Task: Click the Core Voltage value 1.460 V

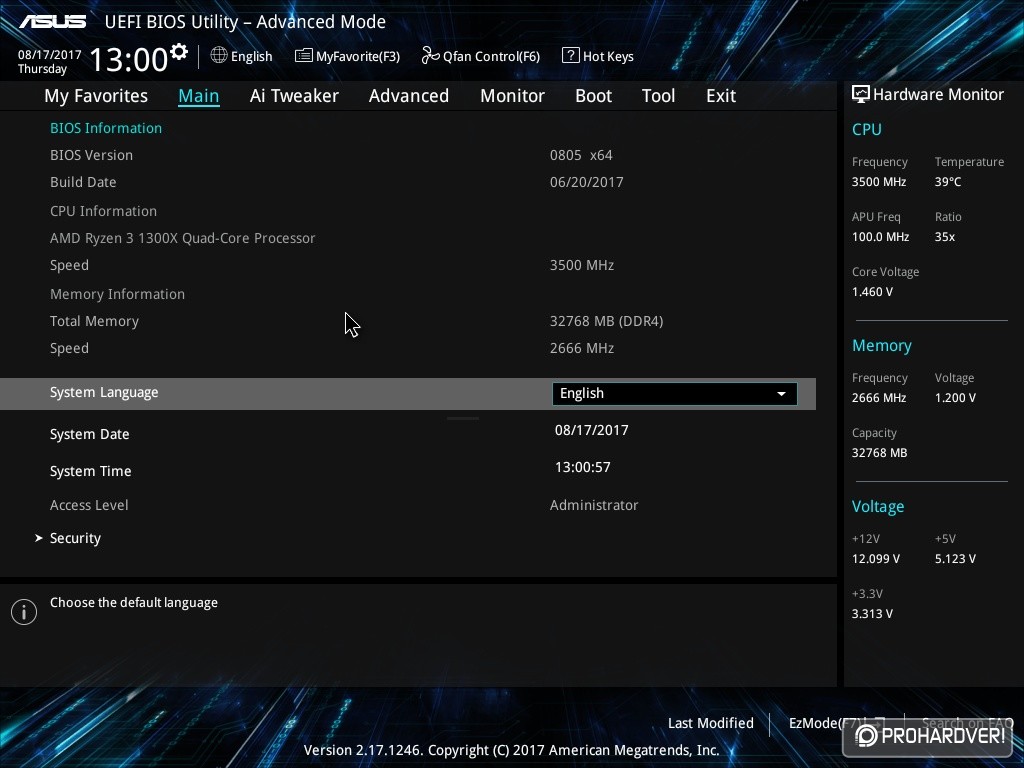Action: (x=872, y=292)
